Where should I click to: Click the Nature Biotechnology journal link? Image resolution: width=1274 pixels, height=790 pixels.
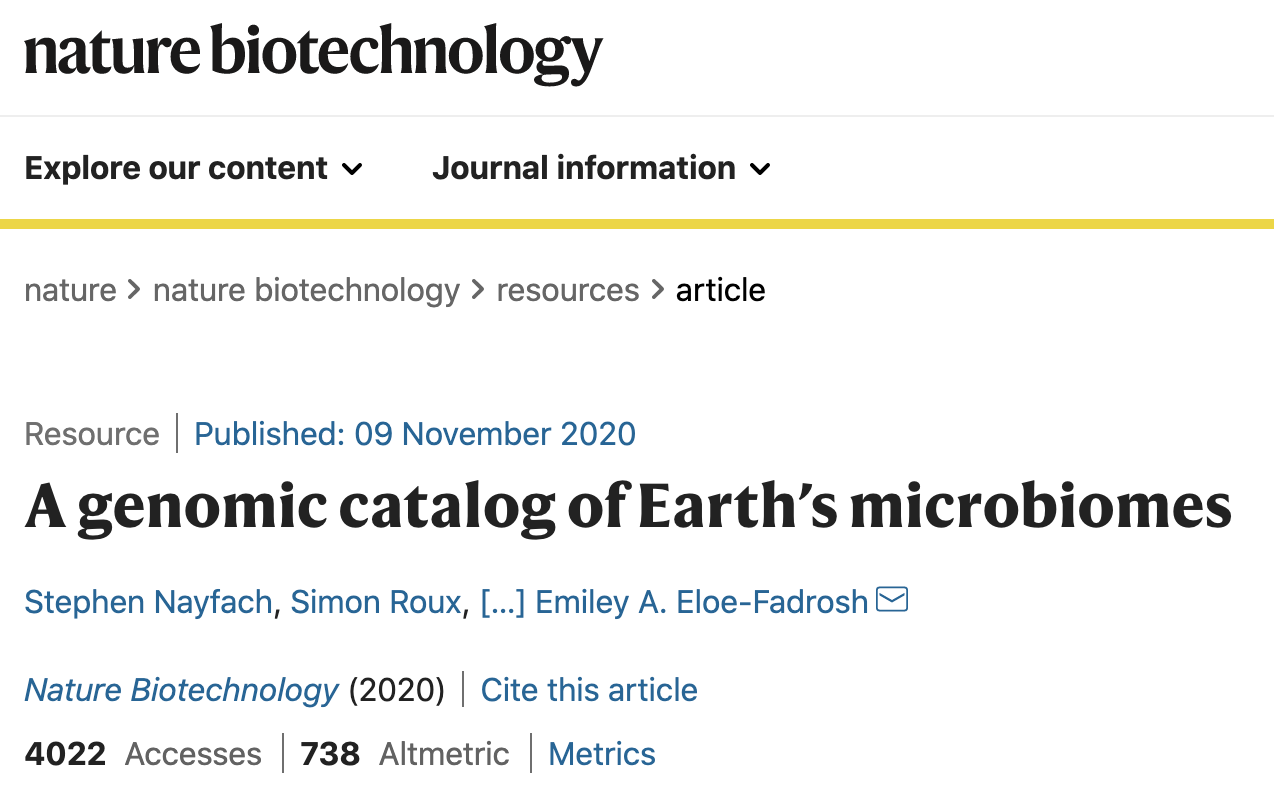tap(182, 690)
